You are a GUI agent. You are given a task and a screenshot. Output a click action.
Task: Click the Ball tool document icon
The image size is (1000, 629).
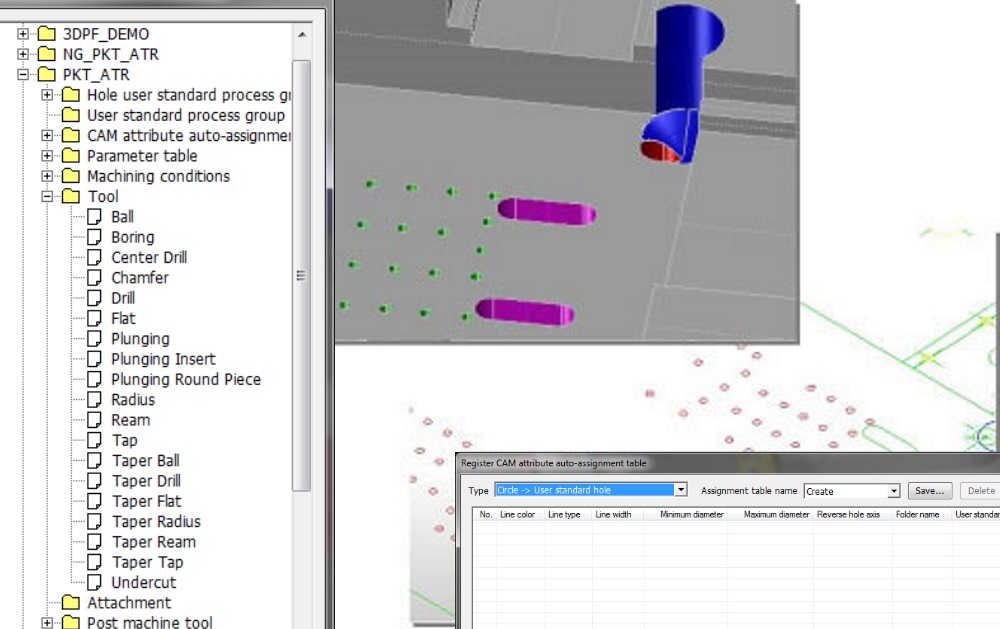point(94,217)
